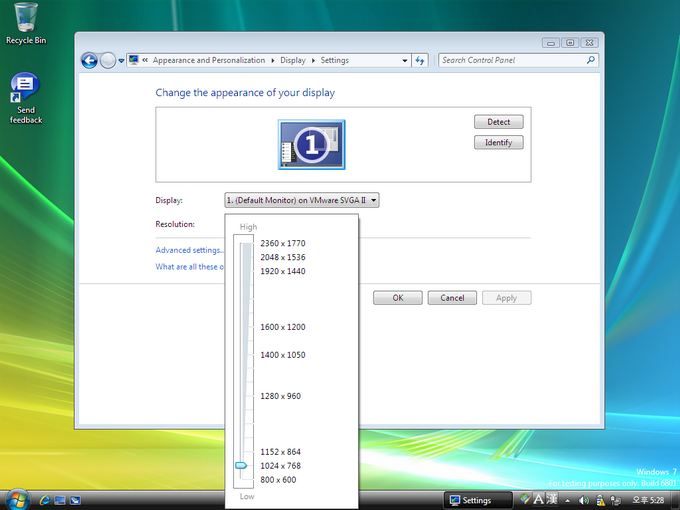Click the security warning tray icon
This screenshot has width=680, height=510.
pos(600,500)
